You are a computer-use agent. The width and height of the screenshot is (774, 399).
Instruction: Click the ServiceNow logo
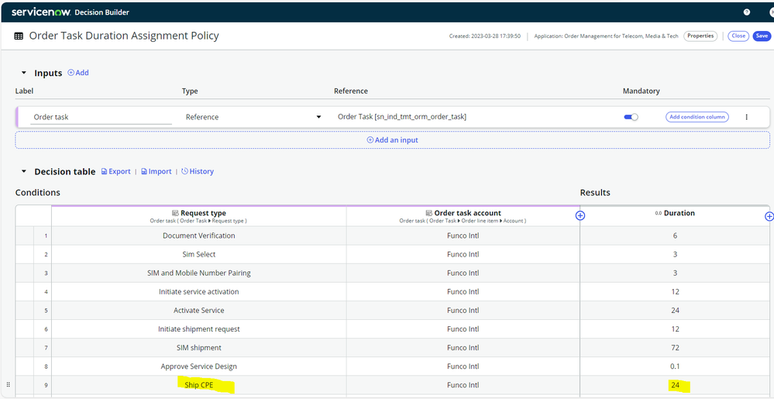41,12
